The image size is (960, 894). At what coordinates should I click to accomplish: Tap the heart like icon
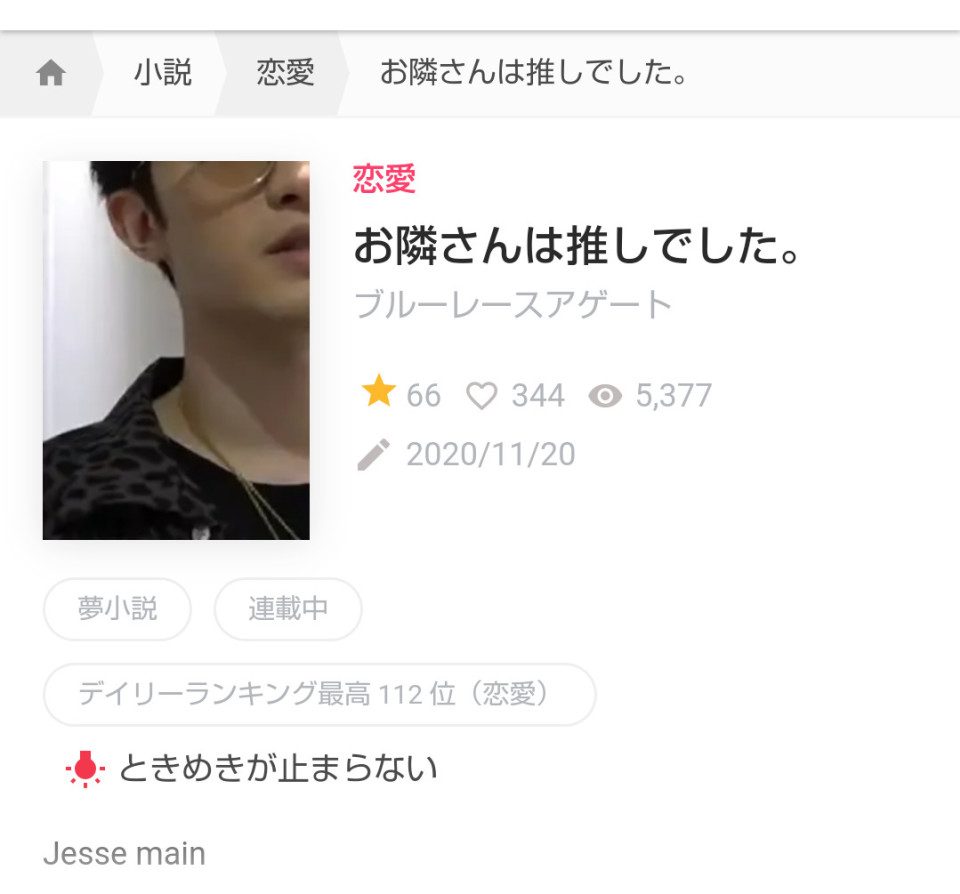[x=482, y=396]
